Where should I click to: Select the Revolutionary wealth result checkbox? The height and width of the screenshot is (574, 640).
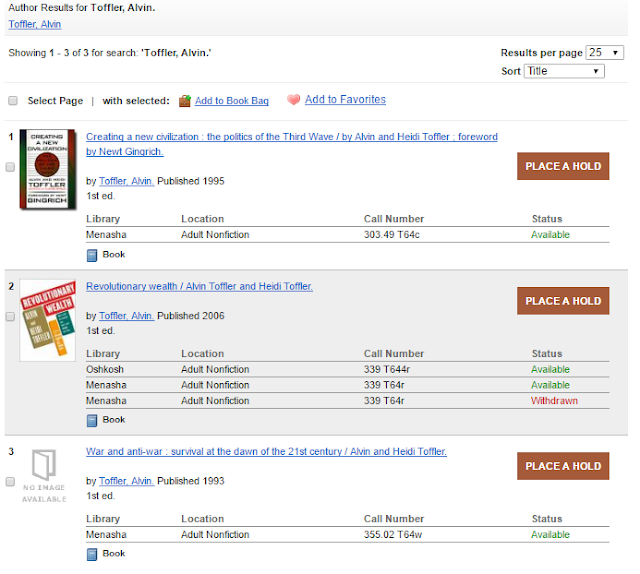click(x=10, y=317)
